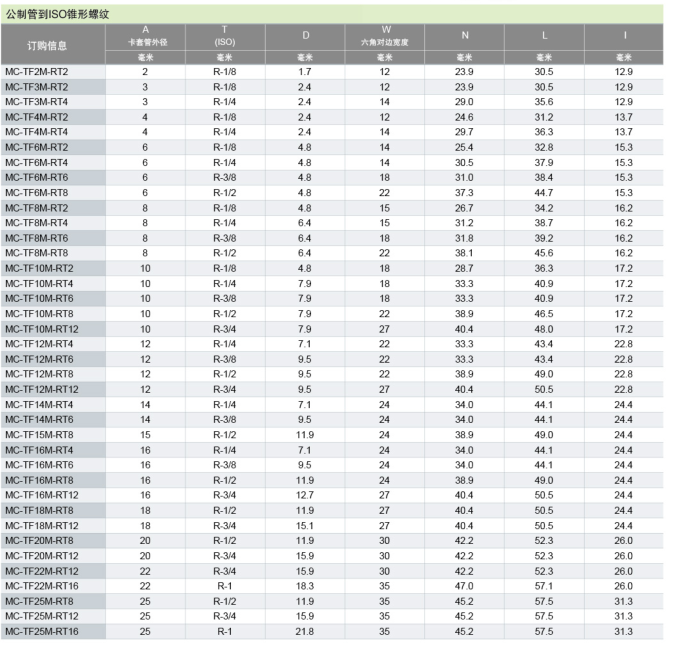Select part number MC-TF22M-RT16

tap(42, 586)
